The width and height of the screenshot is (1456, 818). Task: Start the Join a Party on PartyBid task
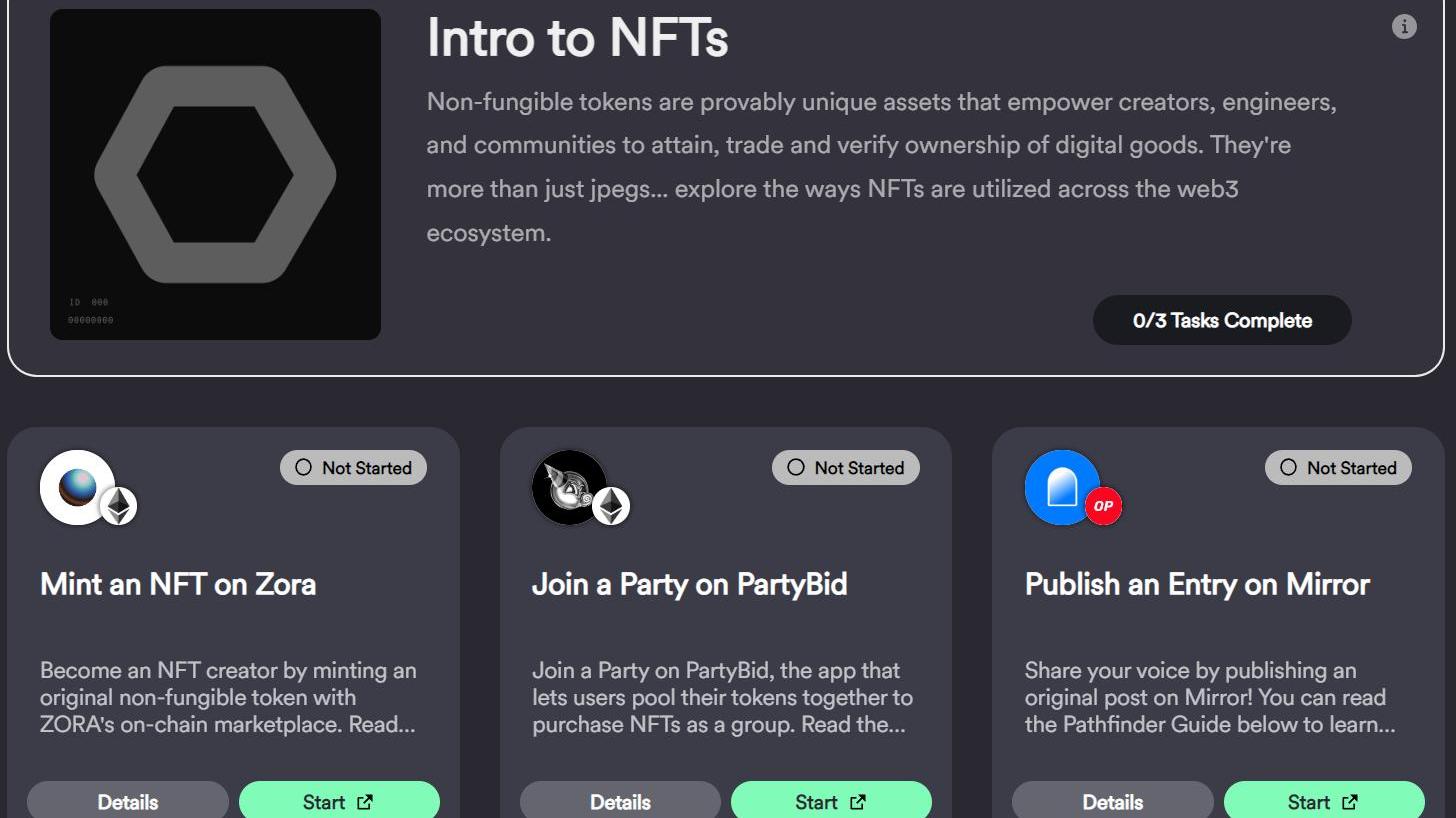point(831,801)
